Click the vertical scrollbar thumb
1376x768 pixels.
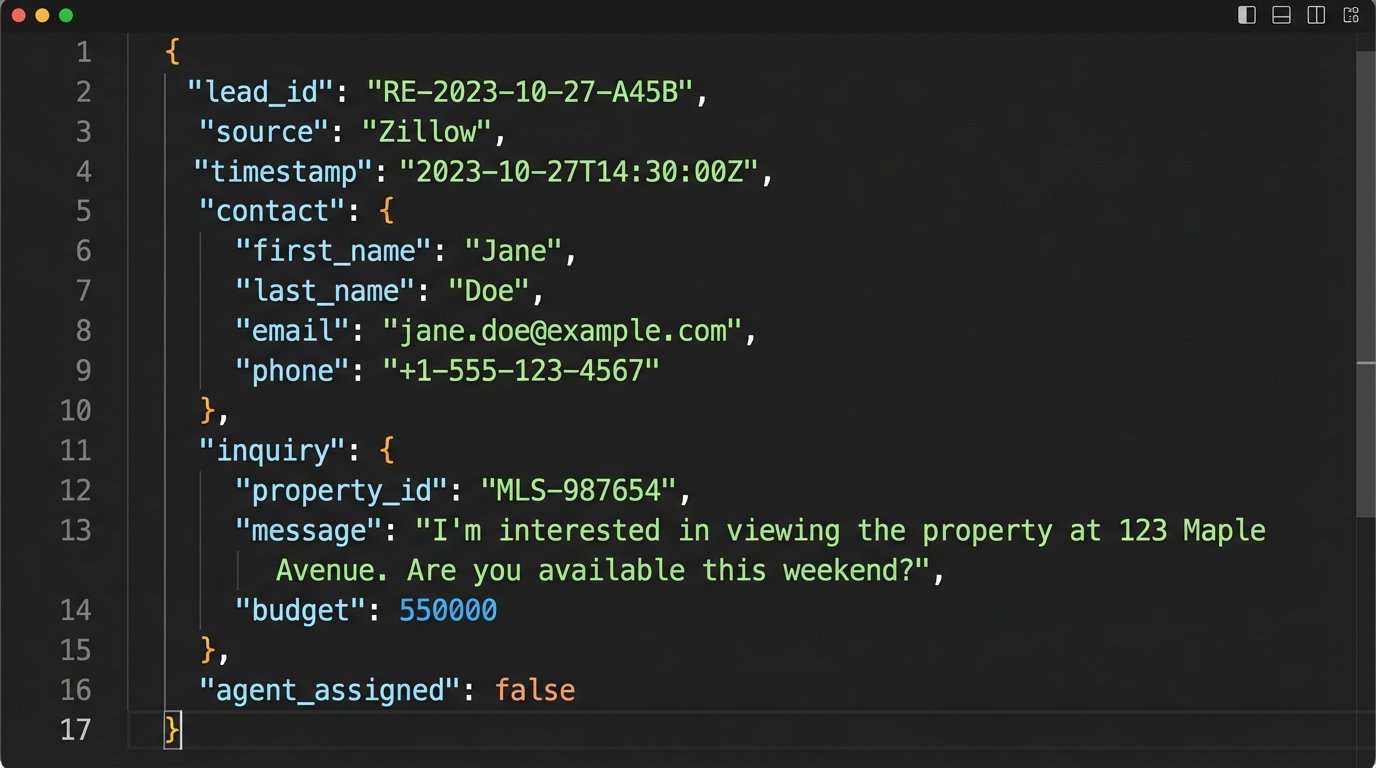(1365, 210)
